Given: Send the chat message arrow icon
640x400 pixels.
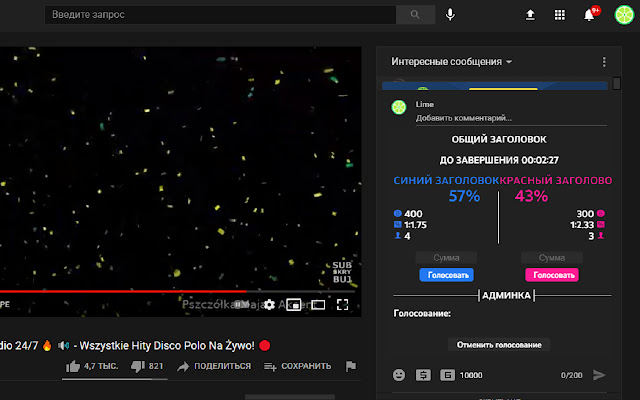Looking at the screenshot, I should coord(599,375).
